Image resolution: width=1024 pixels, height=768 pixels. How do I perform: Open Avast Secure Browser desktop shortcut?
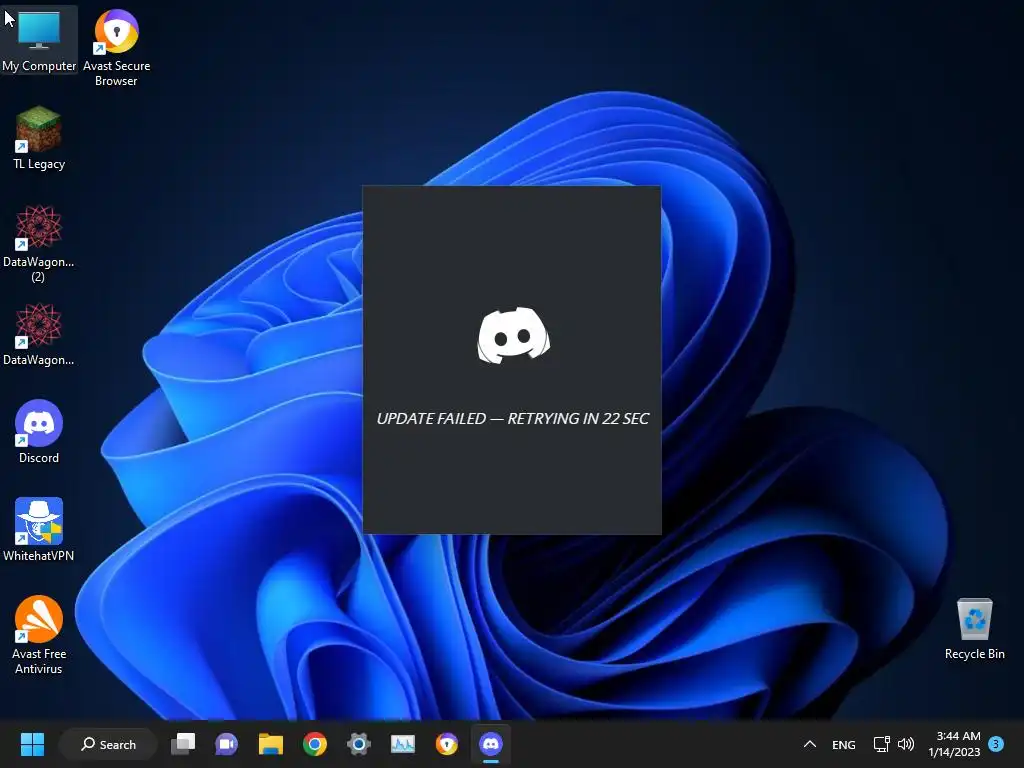coord(116,48)
